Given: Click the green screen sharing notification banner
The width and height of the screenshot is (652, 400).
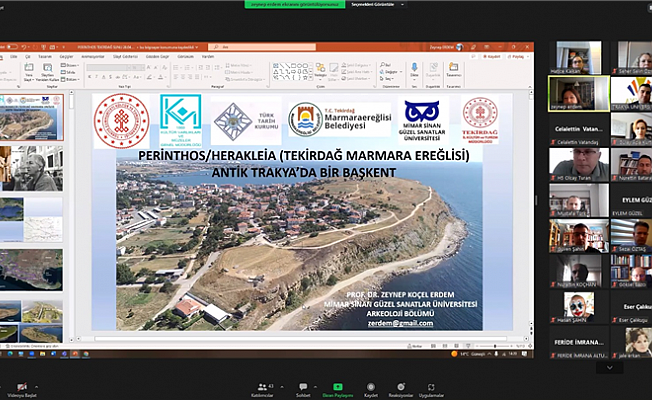Looking at the screenshot, I should (x=288, y=4).
